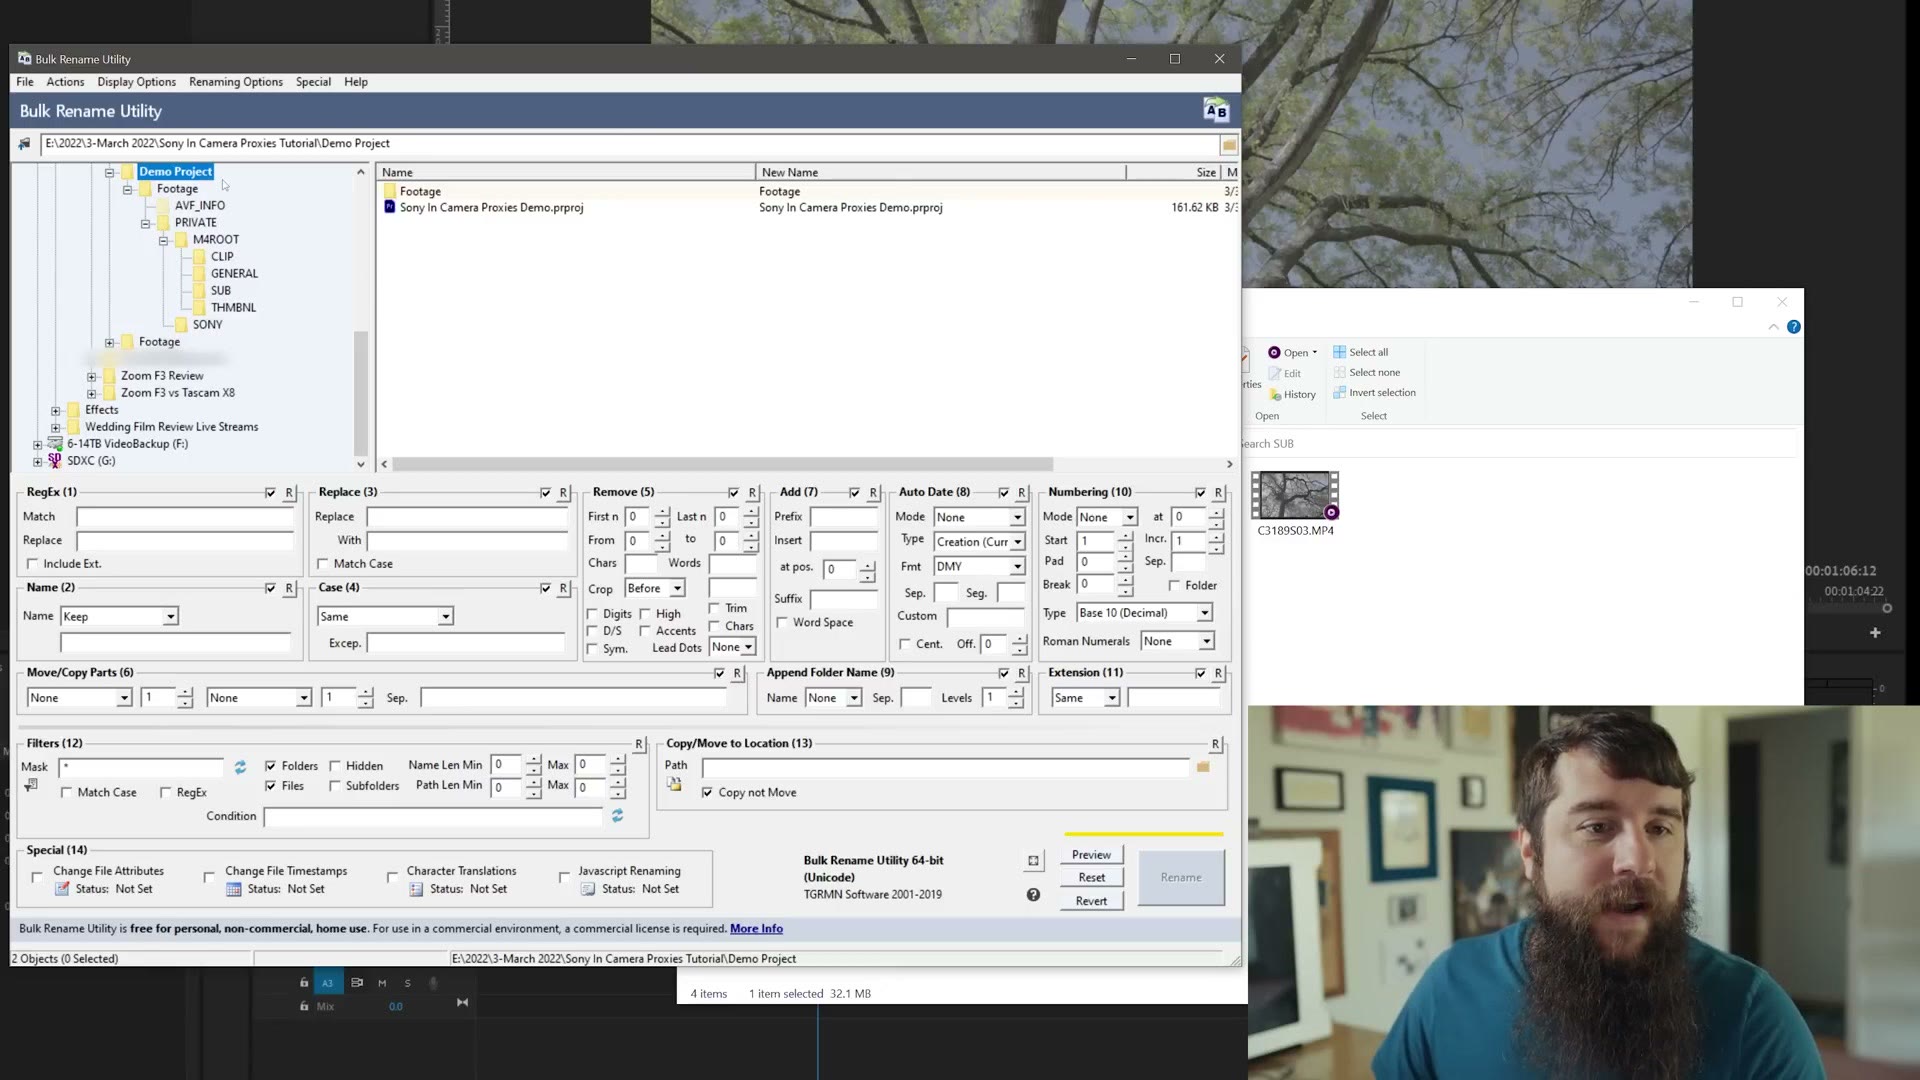The image size is (1920, 1080).
Task: Click Select all in Explorer ribbon
Action: (1360, 352)
